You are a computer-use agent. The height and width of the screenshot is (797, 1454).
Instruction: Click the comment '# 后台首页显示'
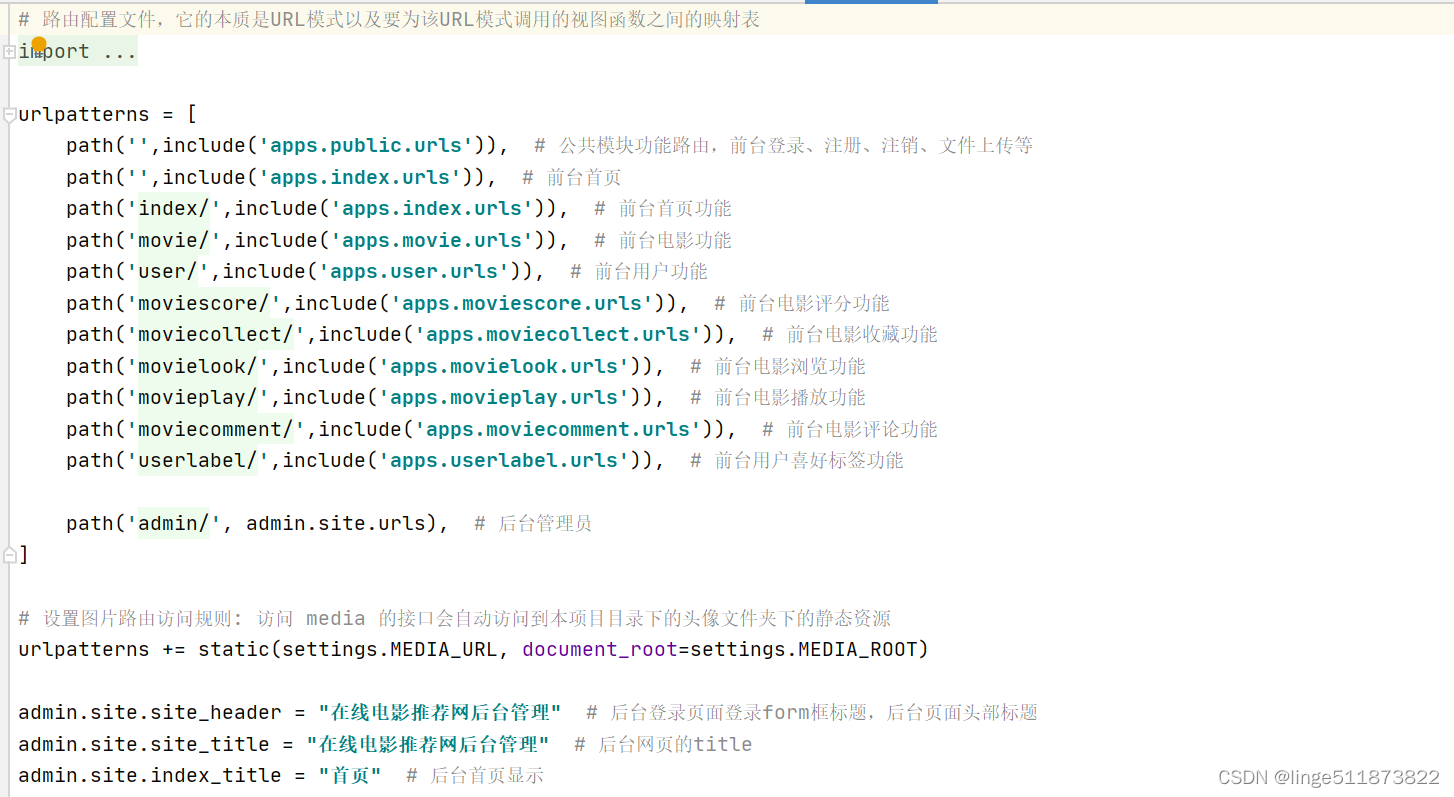pyautogui.click(x=475, y=775)
